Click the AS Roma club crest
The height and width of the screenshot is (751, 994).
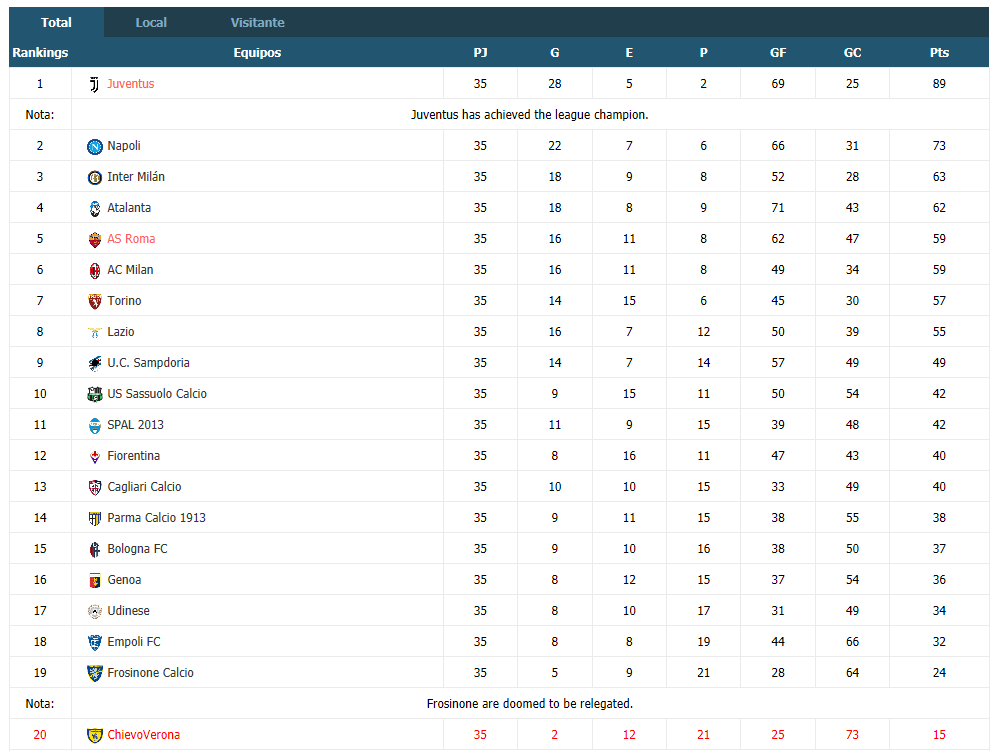click(94, 240)
